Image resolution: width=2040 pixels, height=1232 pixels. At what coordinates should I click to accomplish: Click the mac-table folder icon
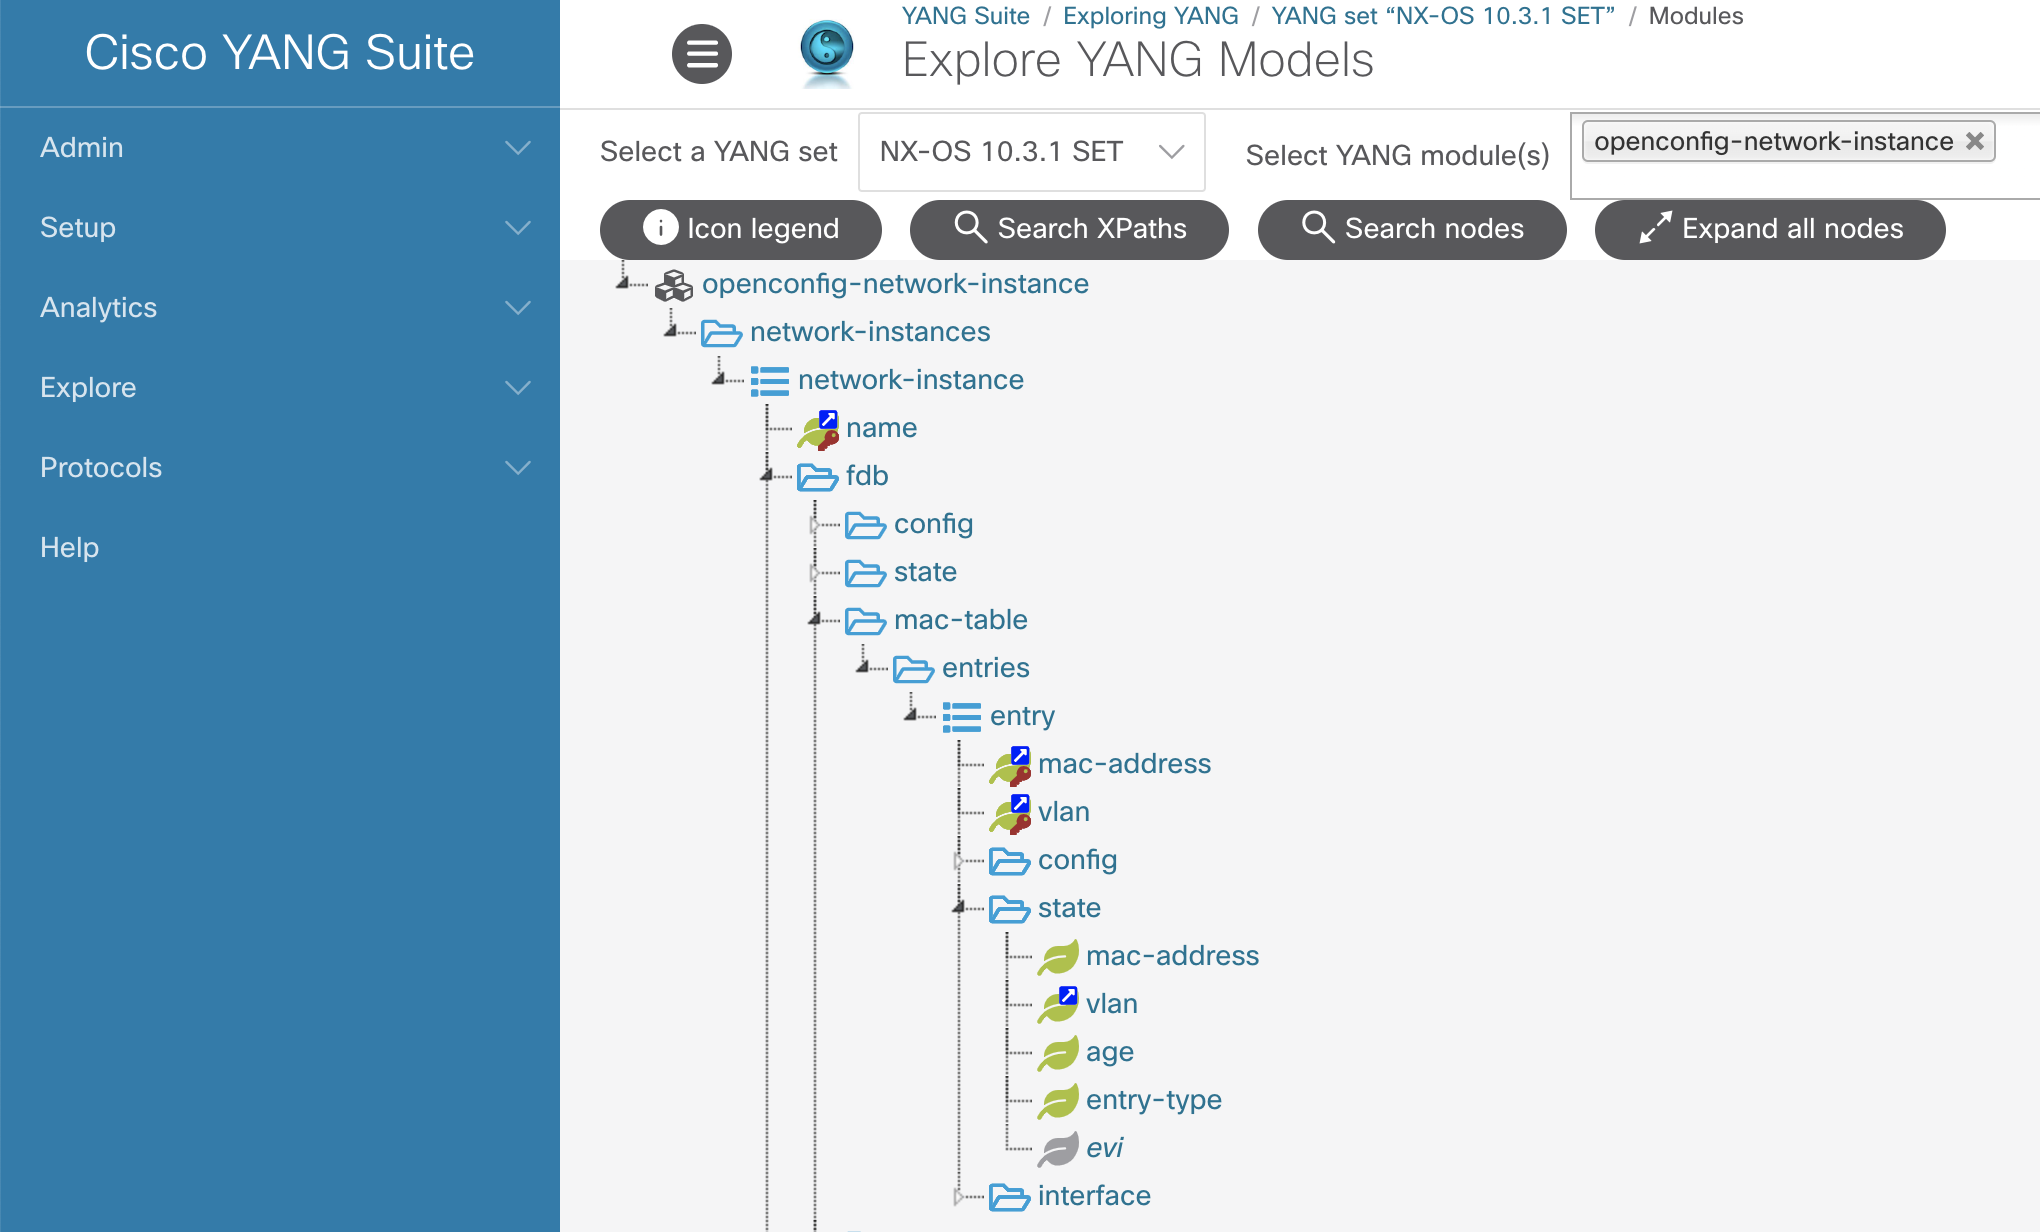click(x=865, y=621)
